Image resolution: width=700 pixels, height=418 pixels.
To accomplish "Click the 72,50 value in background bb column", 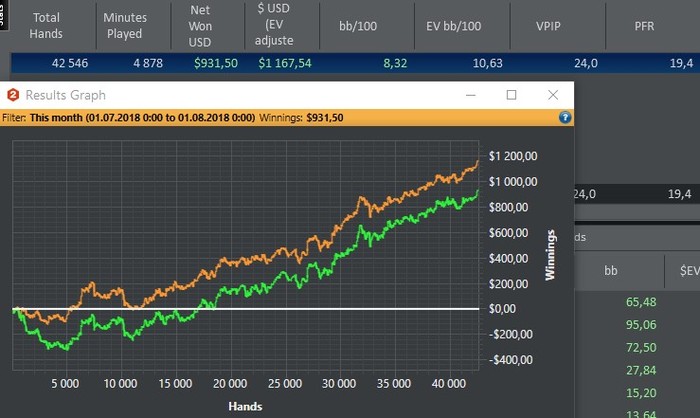I will (x=641, y=347).
